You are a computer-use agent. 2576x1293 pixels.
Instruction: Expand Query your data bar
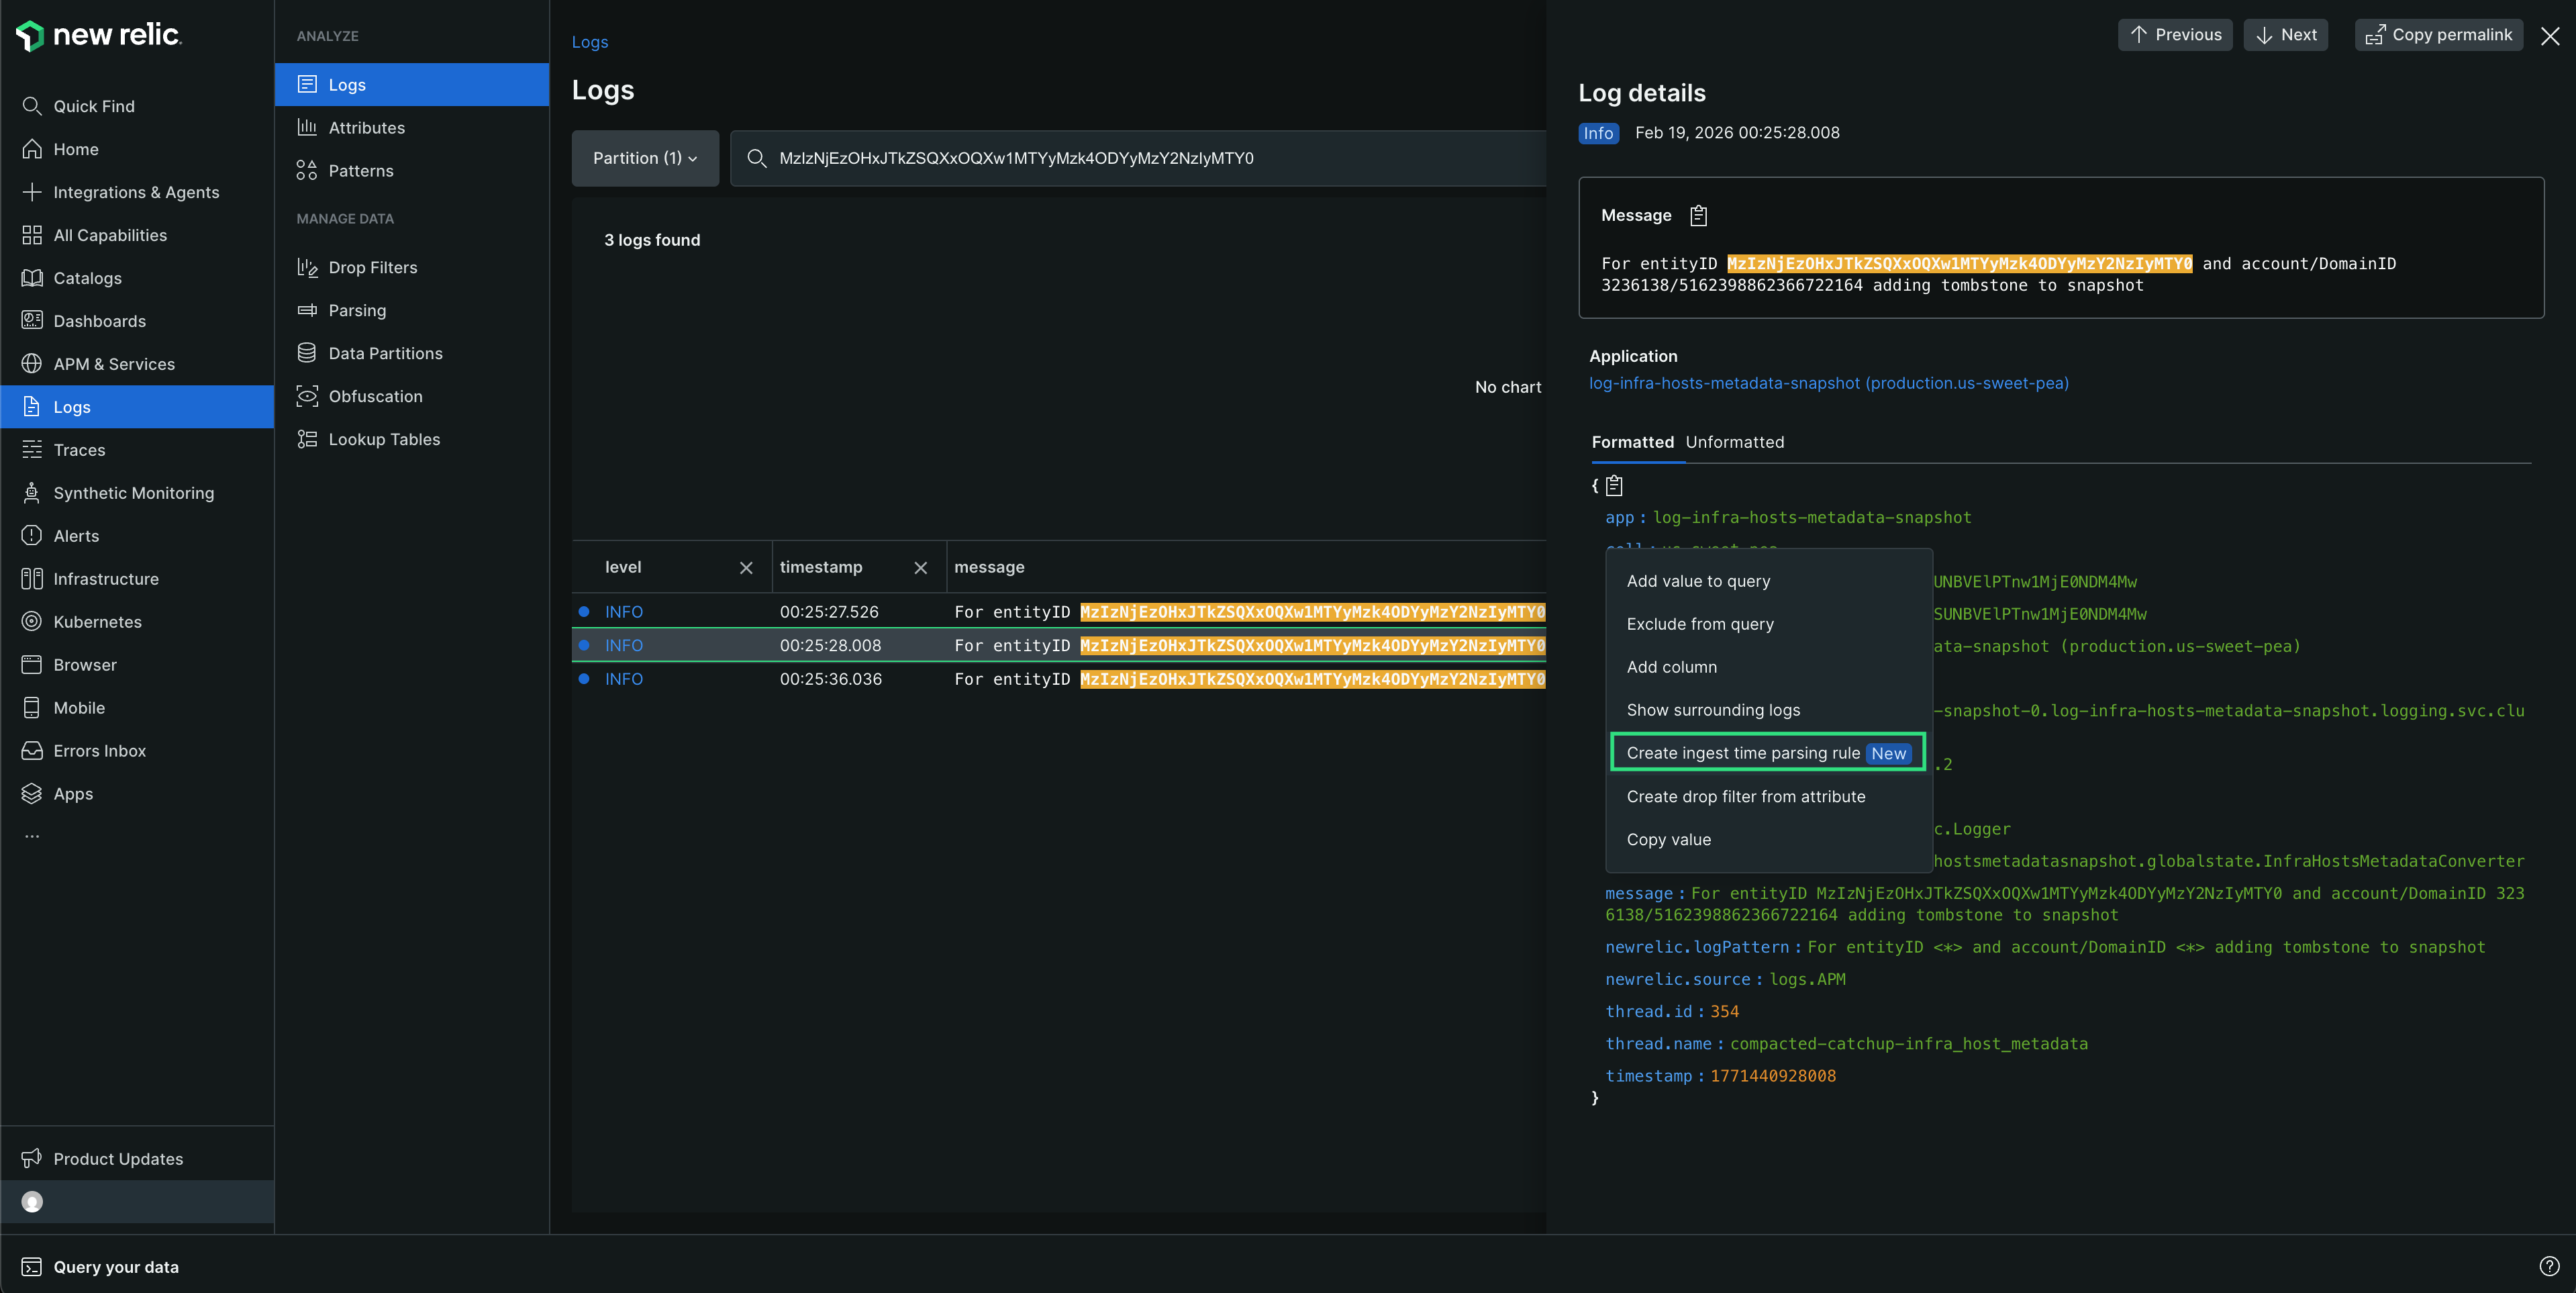point(116,1267)
